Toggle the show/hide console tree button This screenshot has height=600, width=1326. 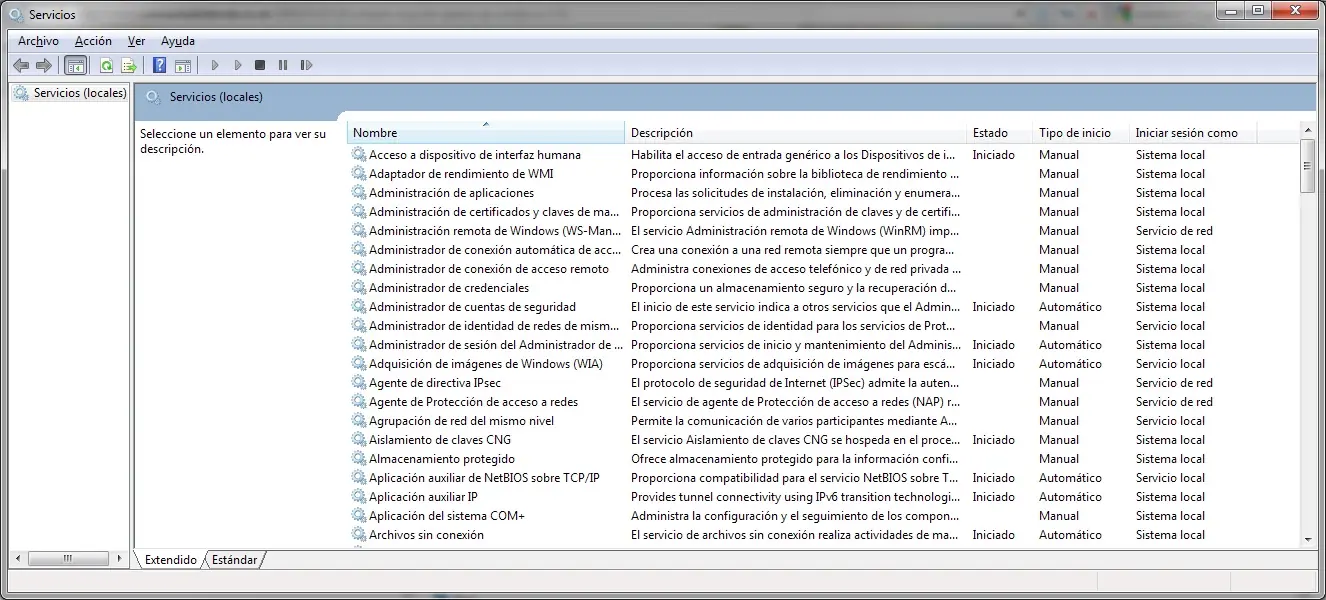[75, 66]
